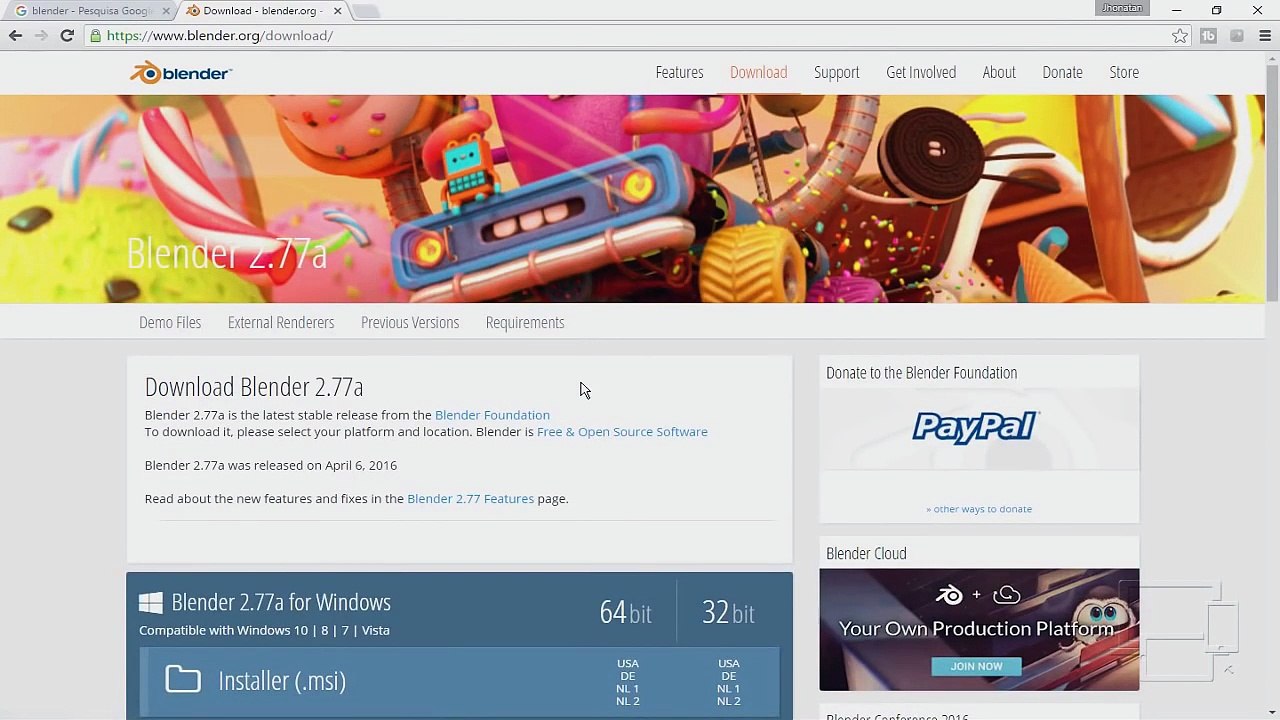The height and width of the screenshot is (720, 1280).
Task: Click the 'Download Blender 2.77a' heading
Action: 254,387
